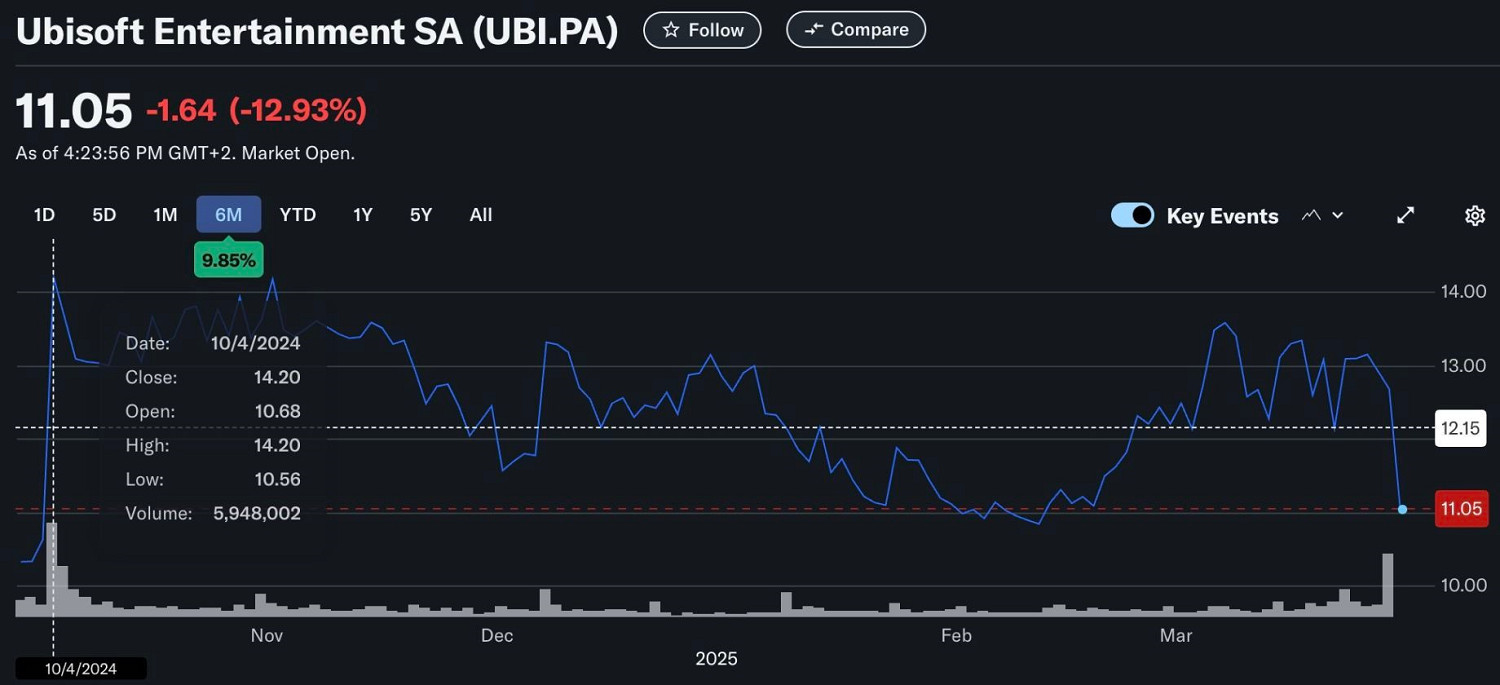The height and width of the screenshot is (685, 1500).
Task: Click the fullscreen expand icon
Action: click(x=1405, y=214)
